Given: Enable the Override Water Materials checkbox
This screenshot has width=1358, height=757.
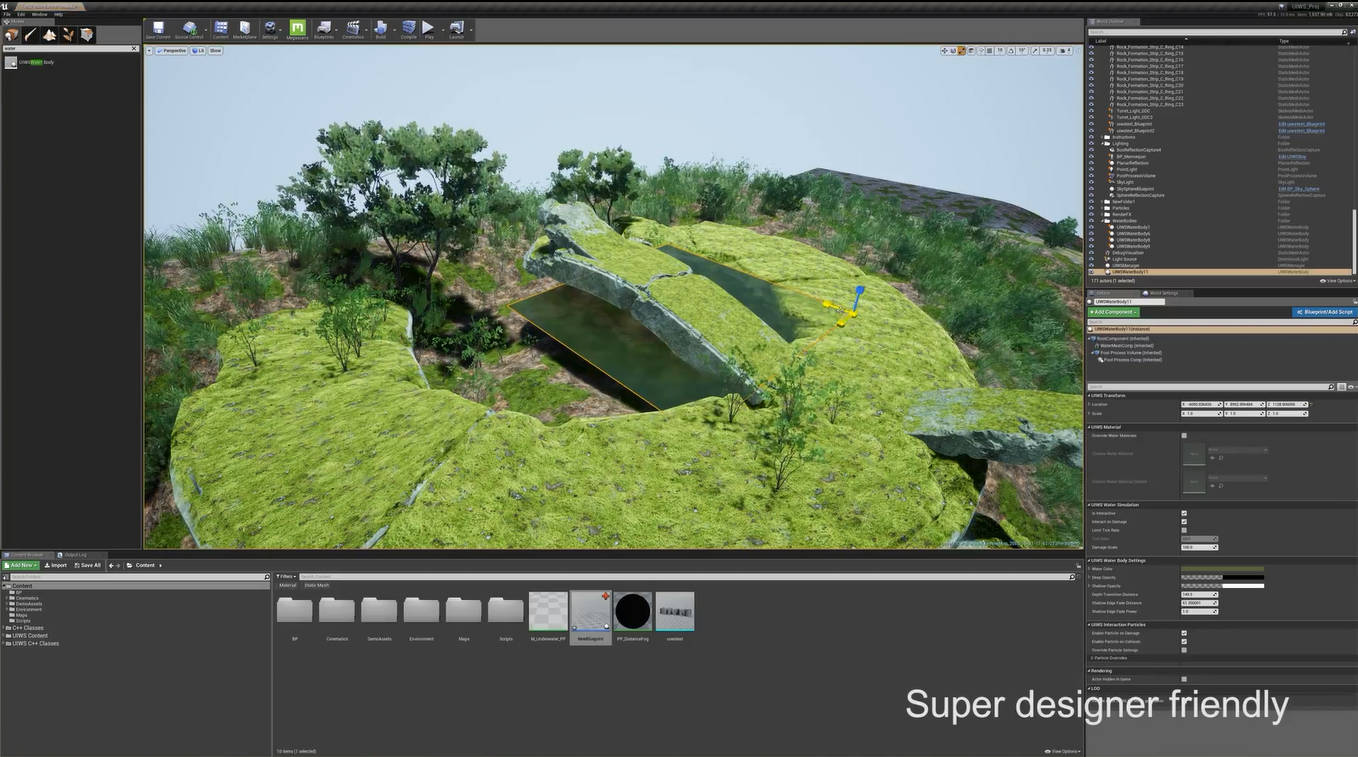Looking at the screenshot, I should pyautogui.click(x=1183, y=435).
